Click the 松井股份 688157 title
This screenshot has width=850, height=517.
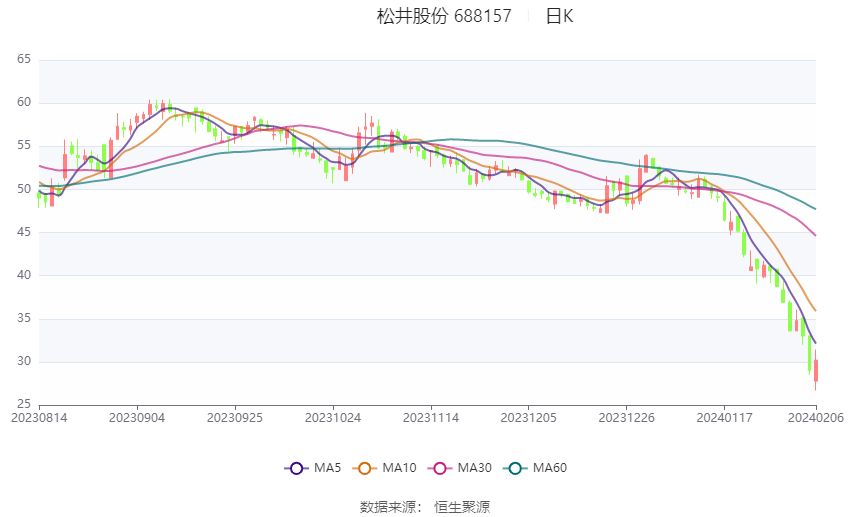[x=444, y=16]
